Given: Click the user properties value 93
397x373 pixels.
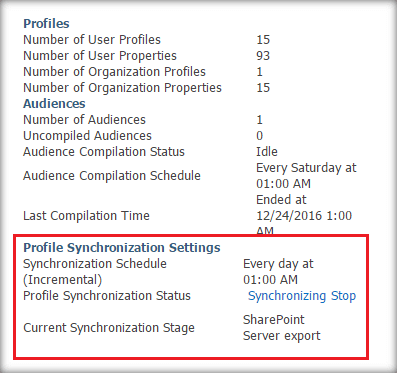Looking at the screenshot, I should coord(263,56).
